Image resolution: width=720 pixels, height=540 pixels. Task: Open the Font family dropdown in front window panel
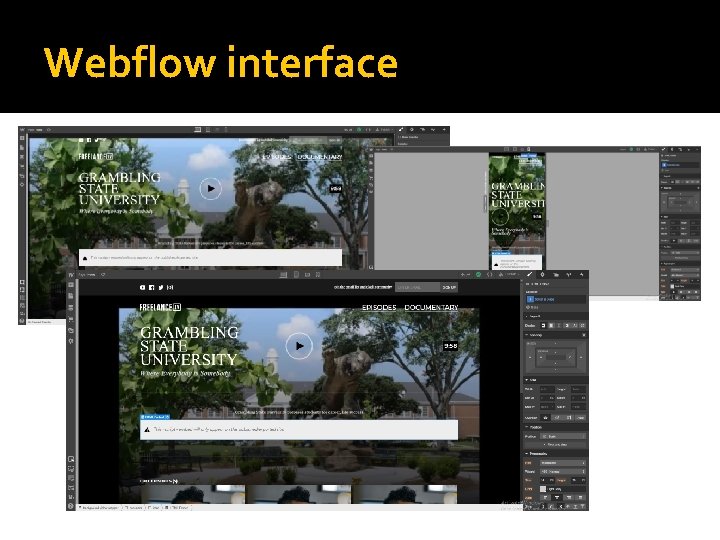coord(563,463)
